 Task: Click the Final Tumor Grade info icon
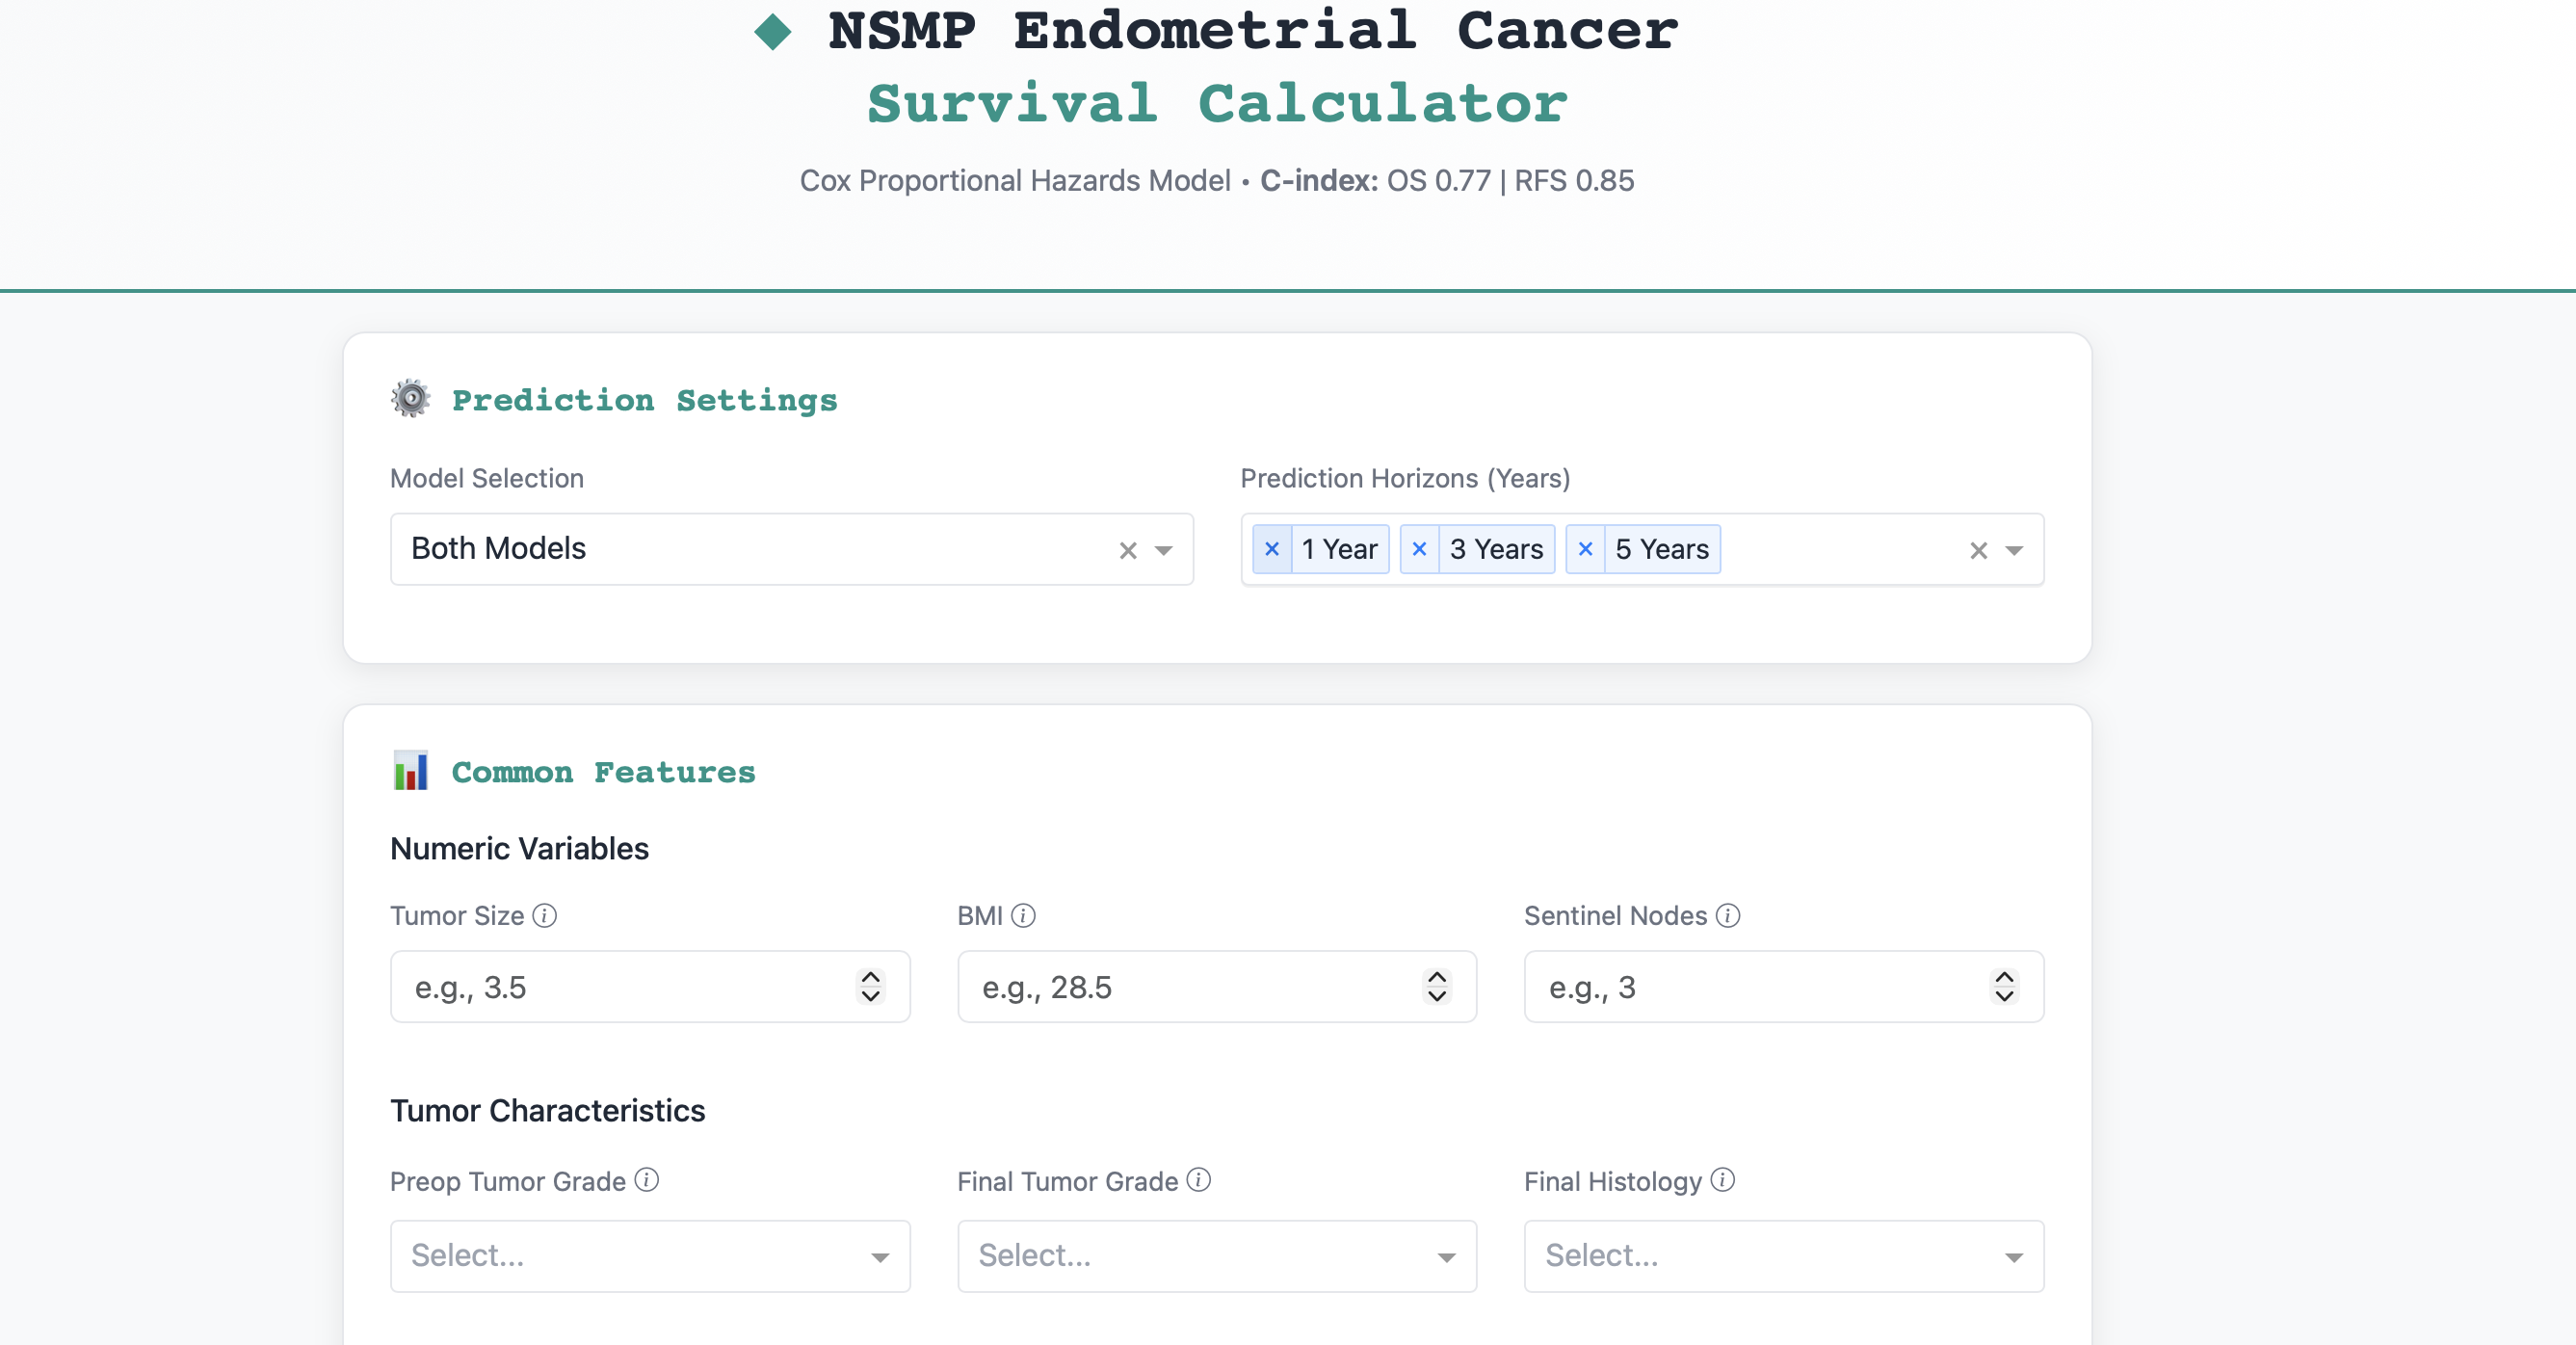[x=1199, y=1180]
